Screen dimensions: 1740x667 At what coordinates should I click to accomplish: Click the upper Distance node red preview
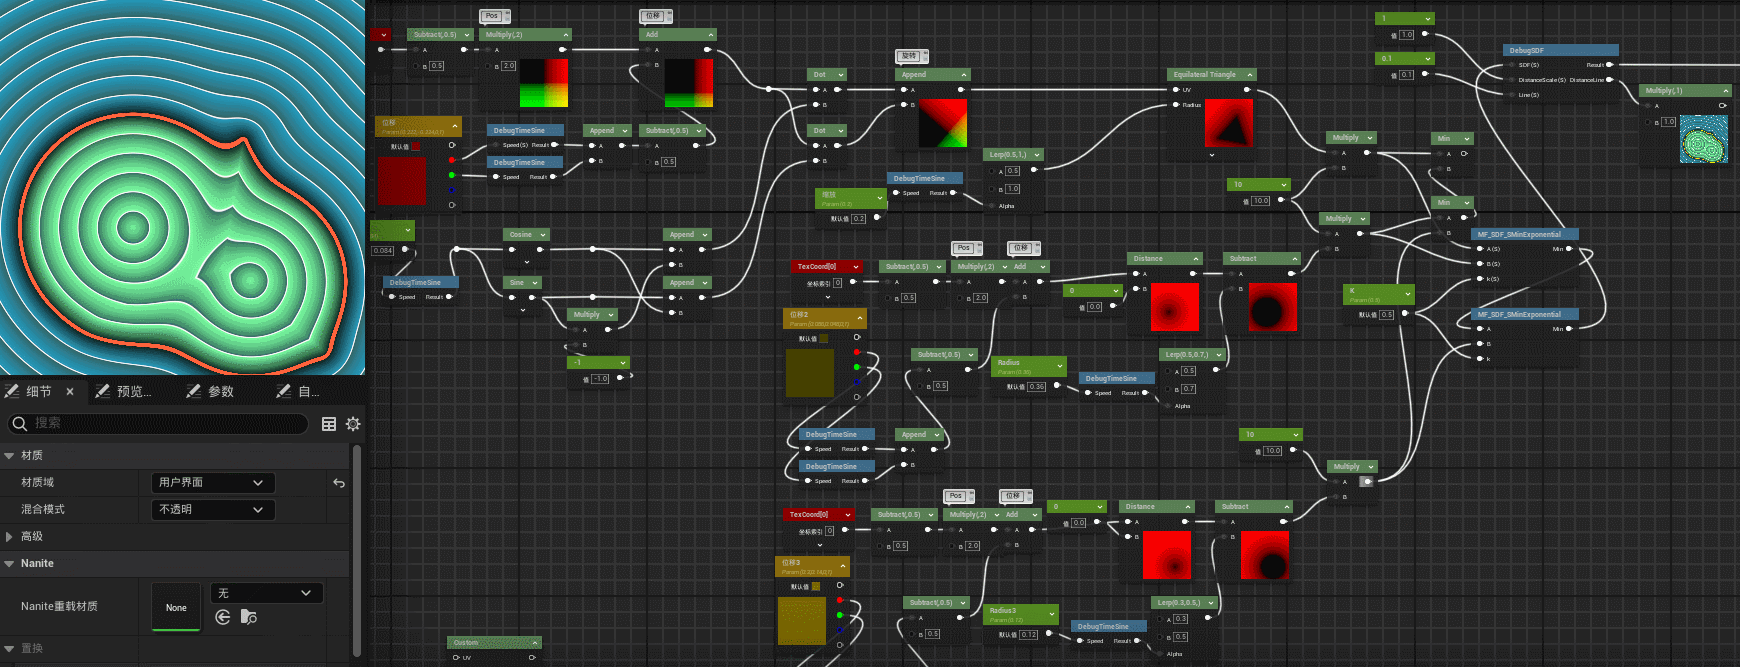tap(1175, 307)
